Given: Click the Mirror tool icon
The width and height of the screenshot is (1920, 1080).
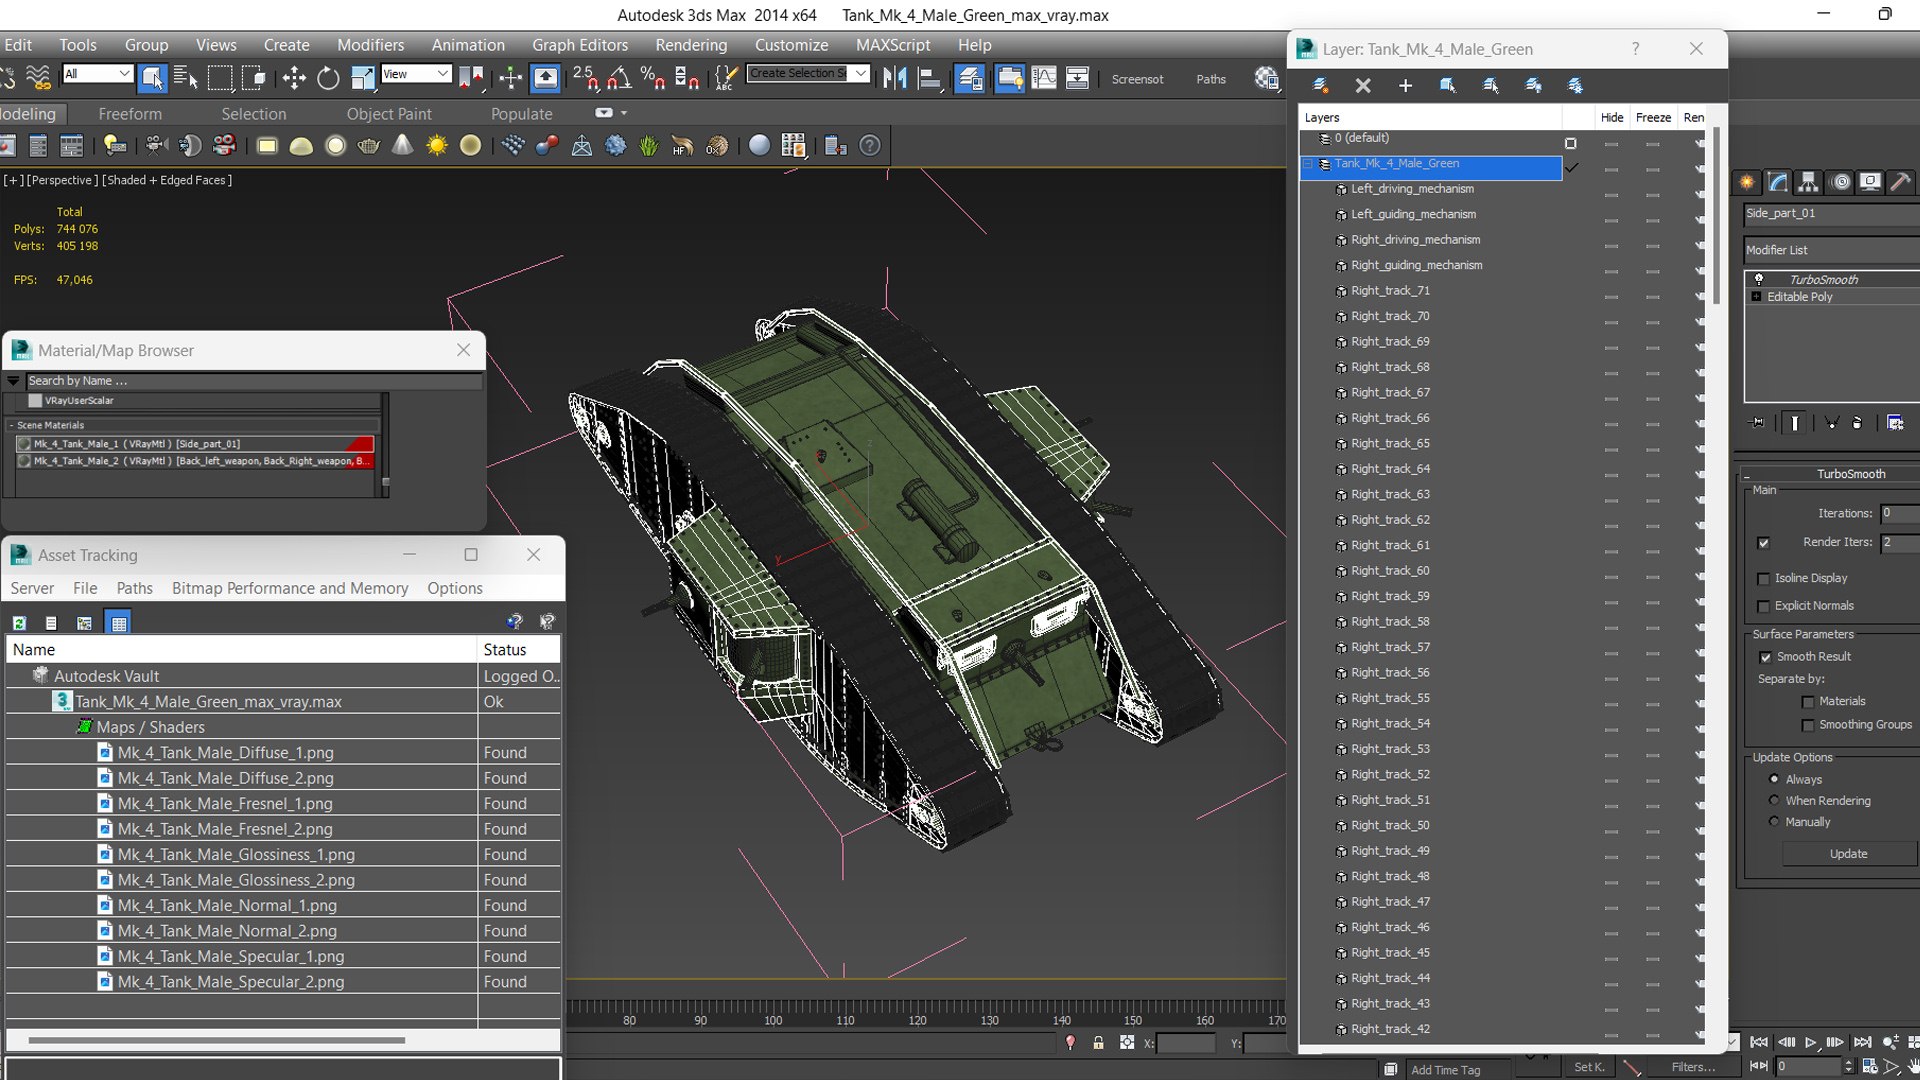Looking at the screenshot, I should (x=895, y=78).
